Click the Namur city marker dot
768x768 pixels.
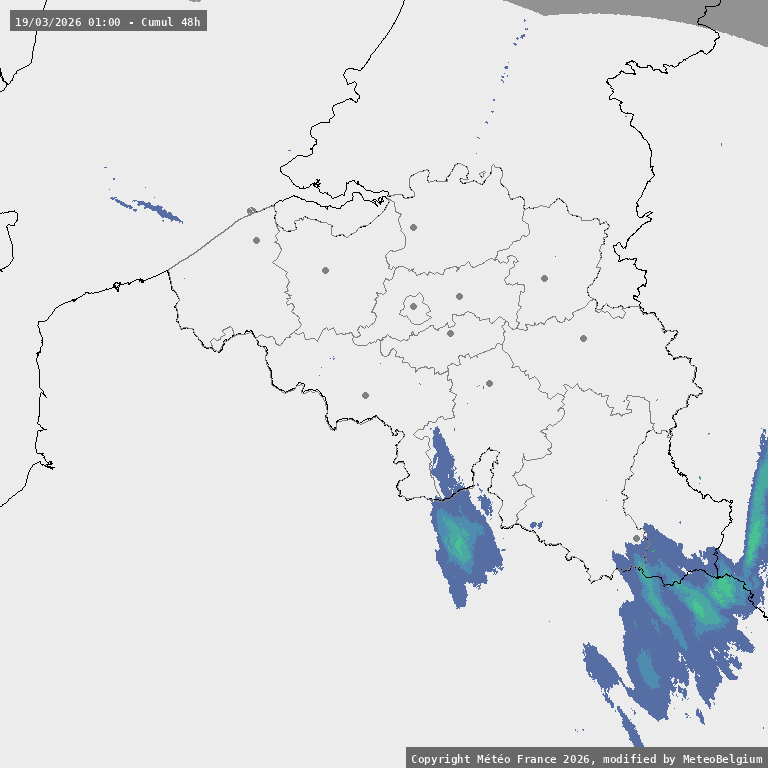[489, 383]
